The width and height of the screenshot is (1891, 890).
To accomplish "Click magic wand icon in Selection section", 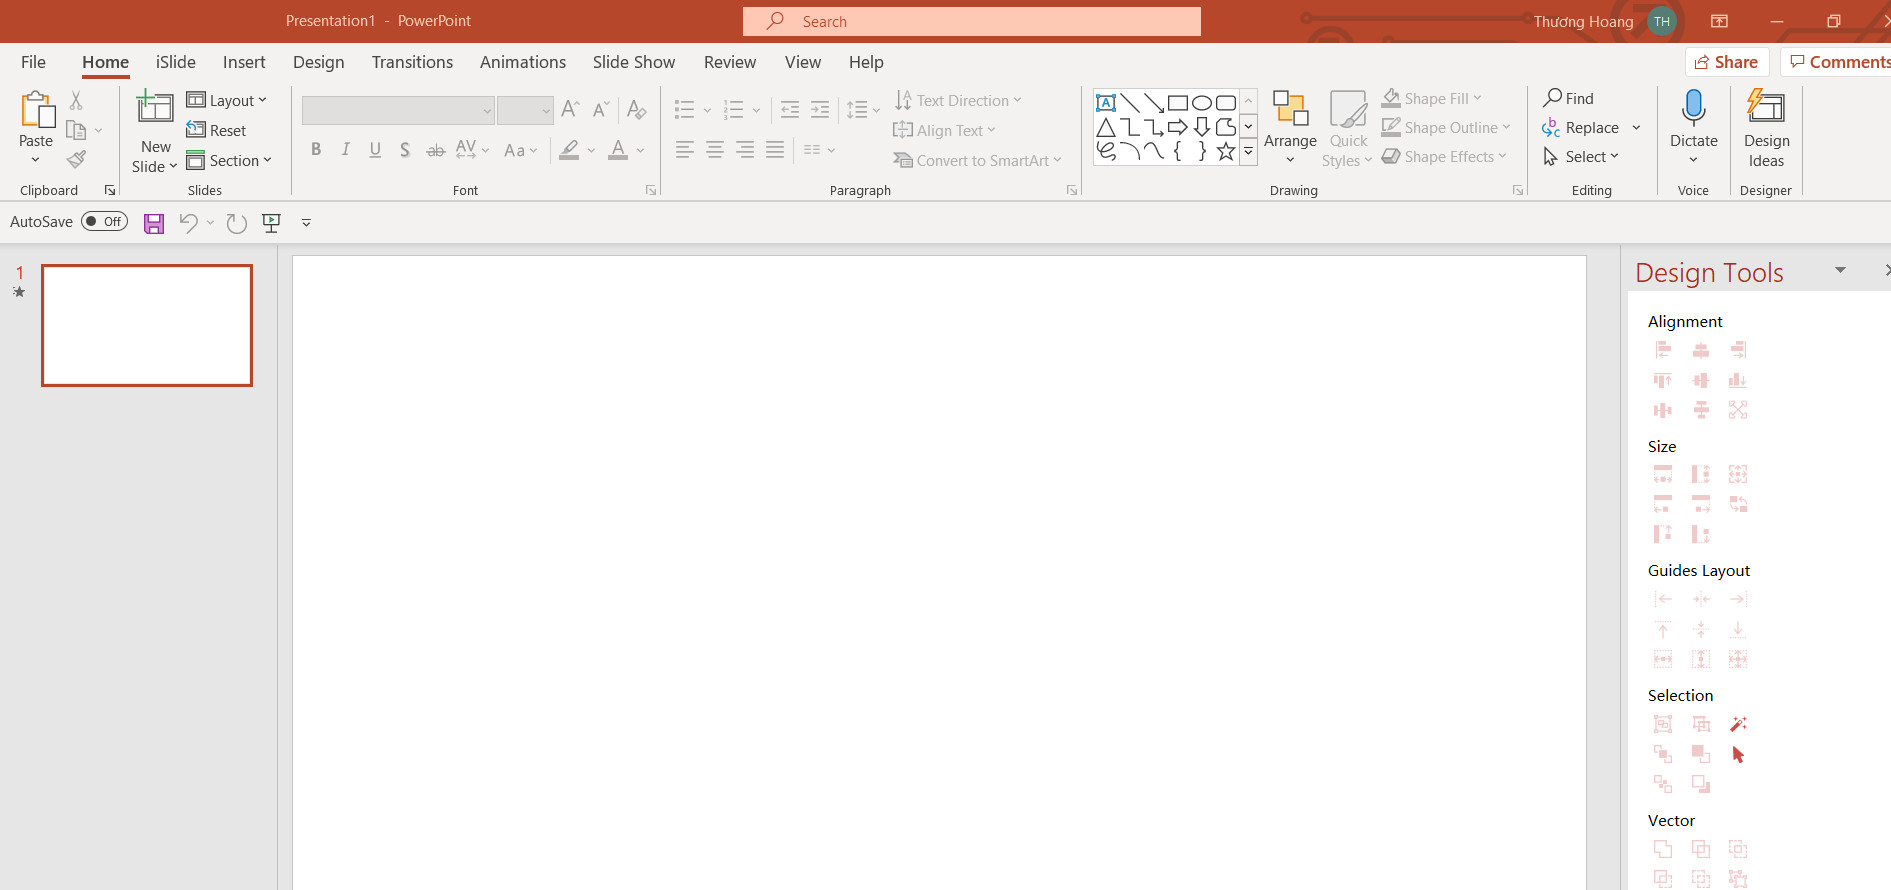I will [x=1738, y=724].
